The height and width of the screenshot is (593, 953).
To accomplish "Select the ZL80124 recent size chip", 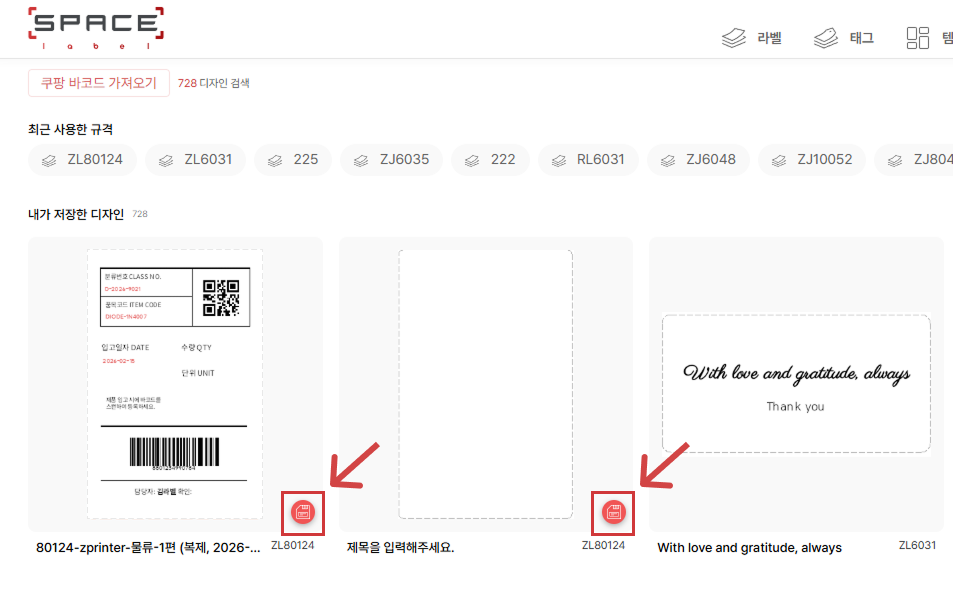I will (83, 160).
